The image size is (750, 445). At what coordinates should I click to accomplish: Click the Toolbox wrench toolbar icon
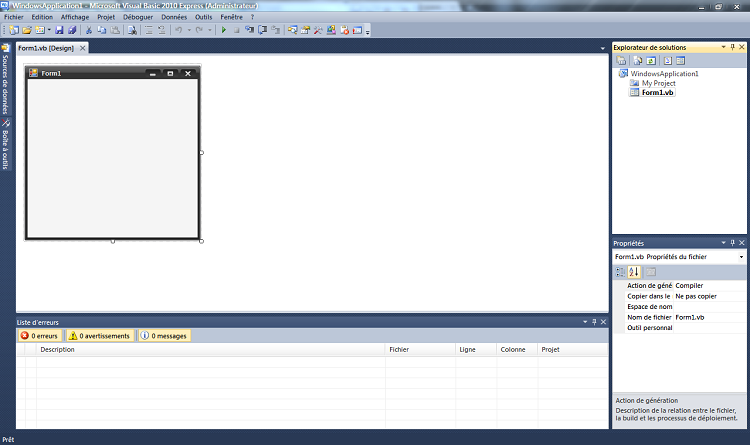point(318,30)
